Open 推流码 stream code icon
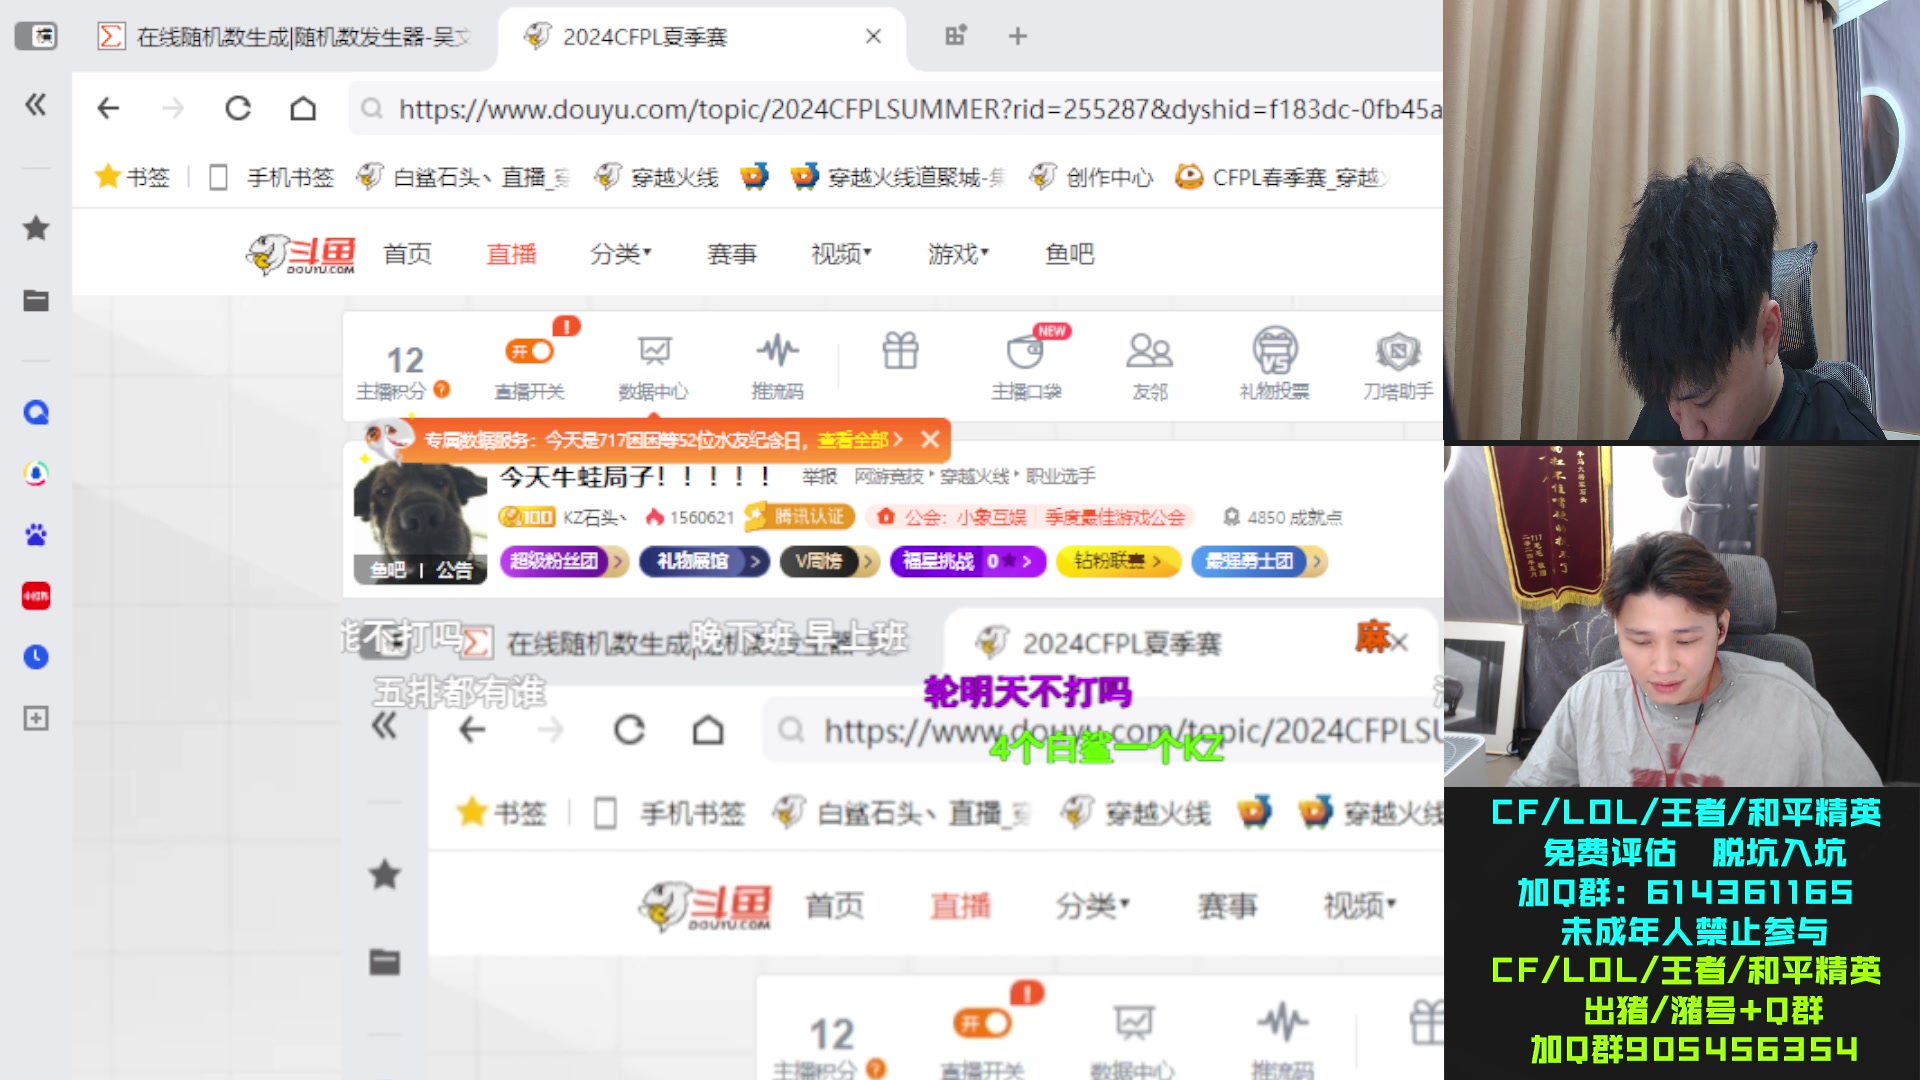Image resolution: width=1920 pixels, height=1080 pixels. click(x=777, y=365)
